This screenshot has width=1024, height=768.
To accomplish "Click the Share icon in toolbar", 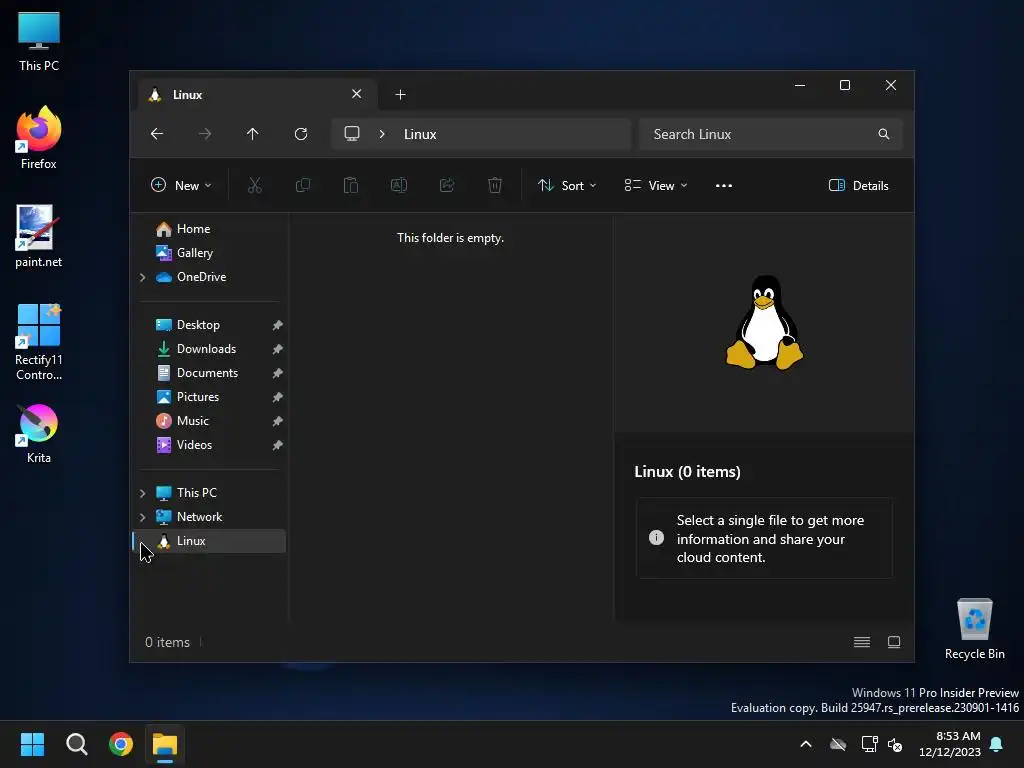I will click(x=447, y=185).
